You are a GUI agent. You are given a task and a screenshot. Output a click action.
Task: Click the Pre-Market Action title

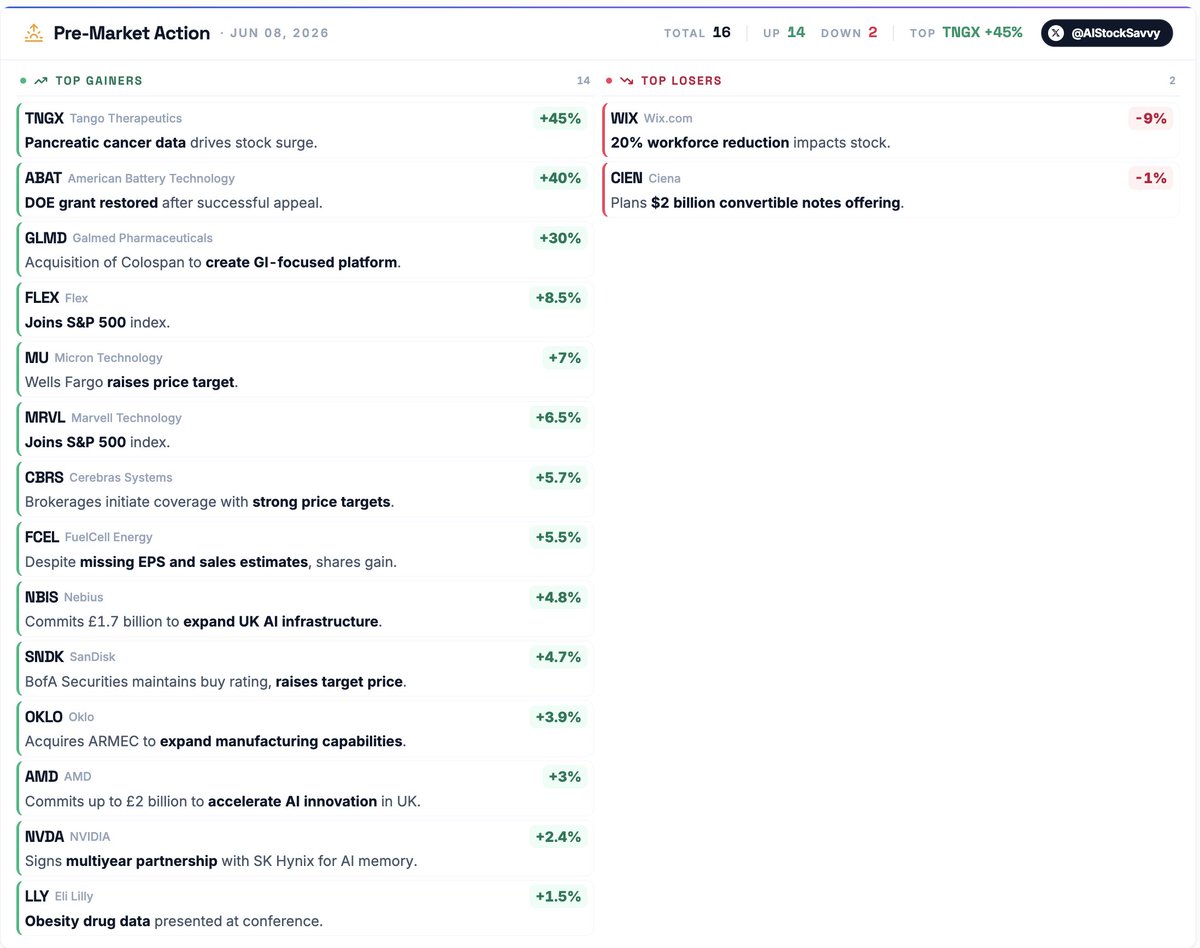pos(132,33)
